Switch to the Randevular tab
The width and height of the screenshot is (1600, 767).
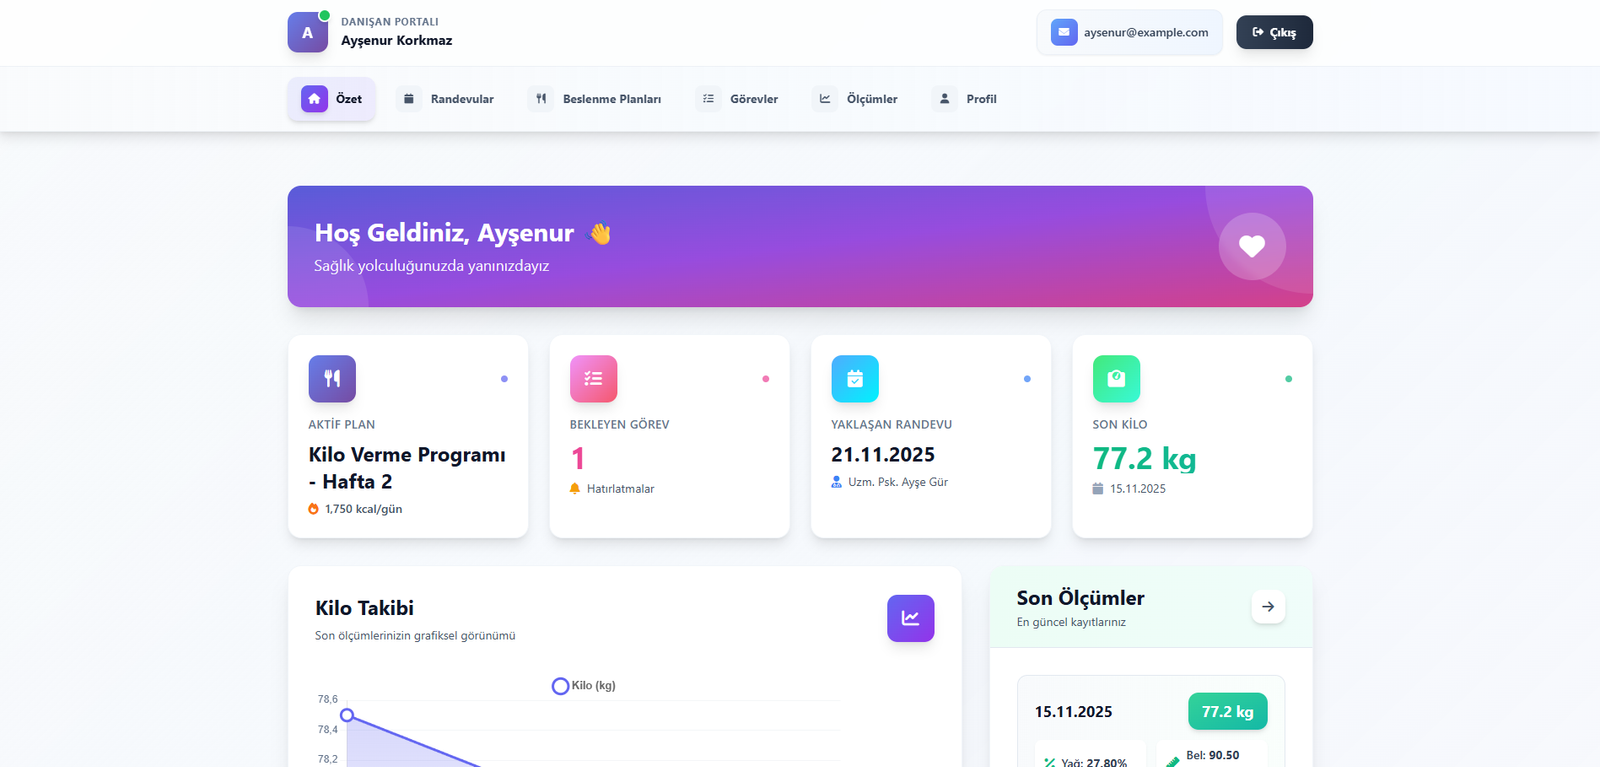pyautogui.click(x=449, y=99)
